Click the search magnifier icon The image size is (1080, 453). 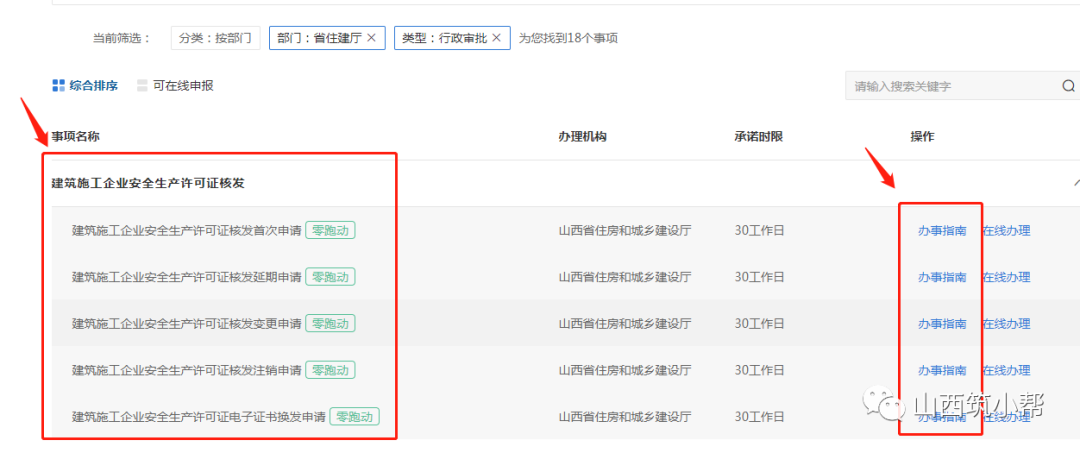point(1068,86)
